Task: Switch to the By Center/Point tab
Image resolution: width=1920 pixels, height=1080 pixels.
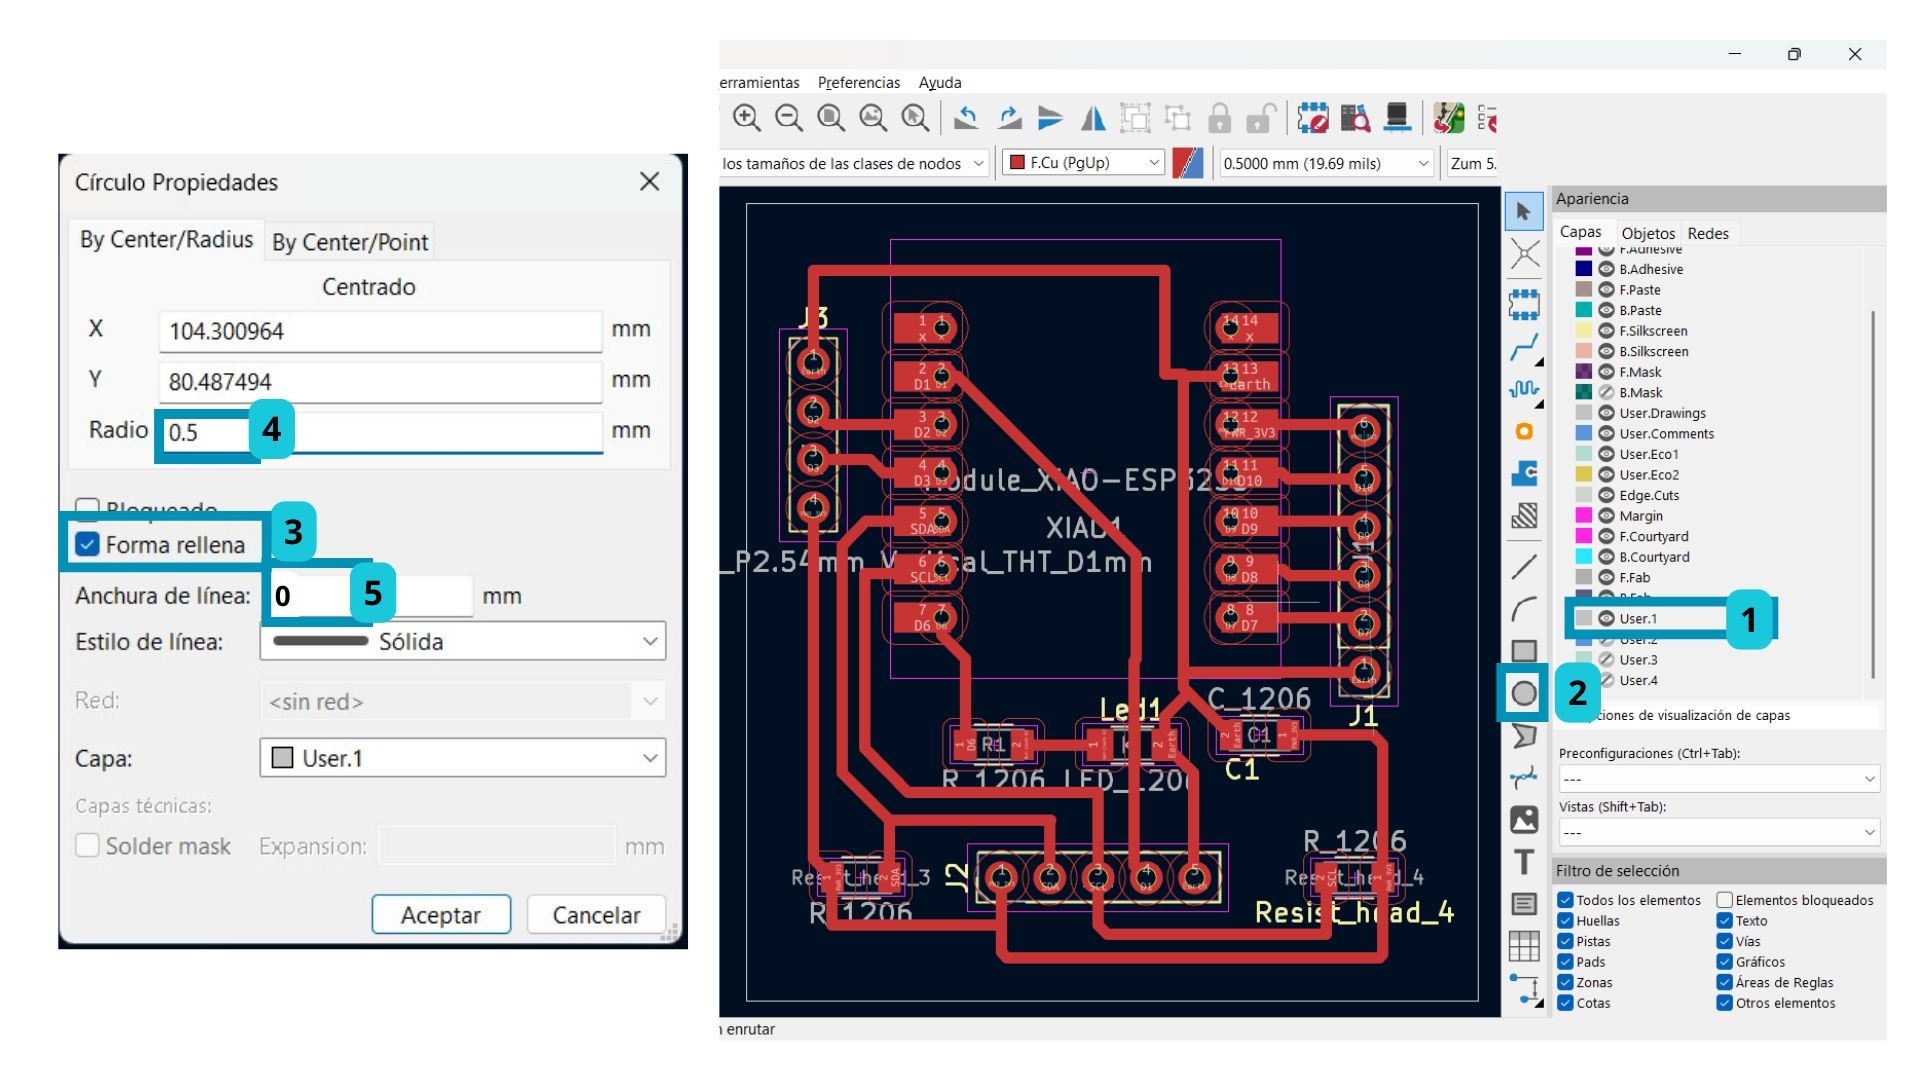Action: click(x=349, y=242)
